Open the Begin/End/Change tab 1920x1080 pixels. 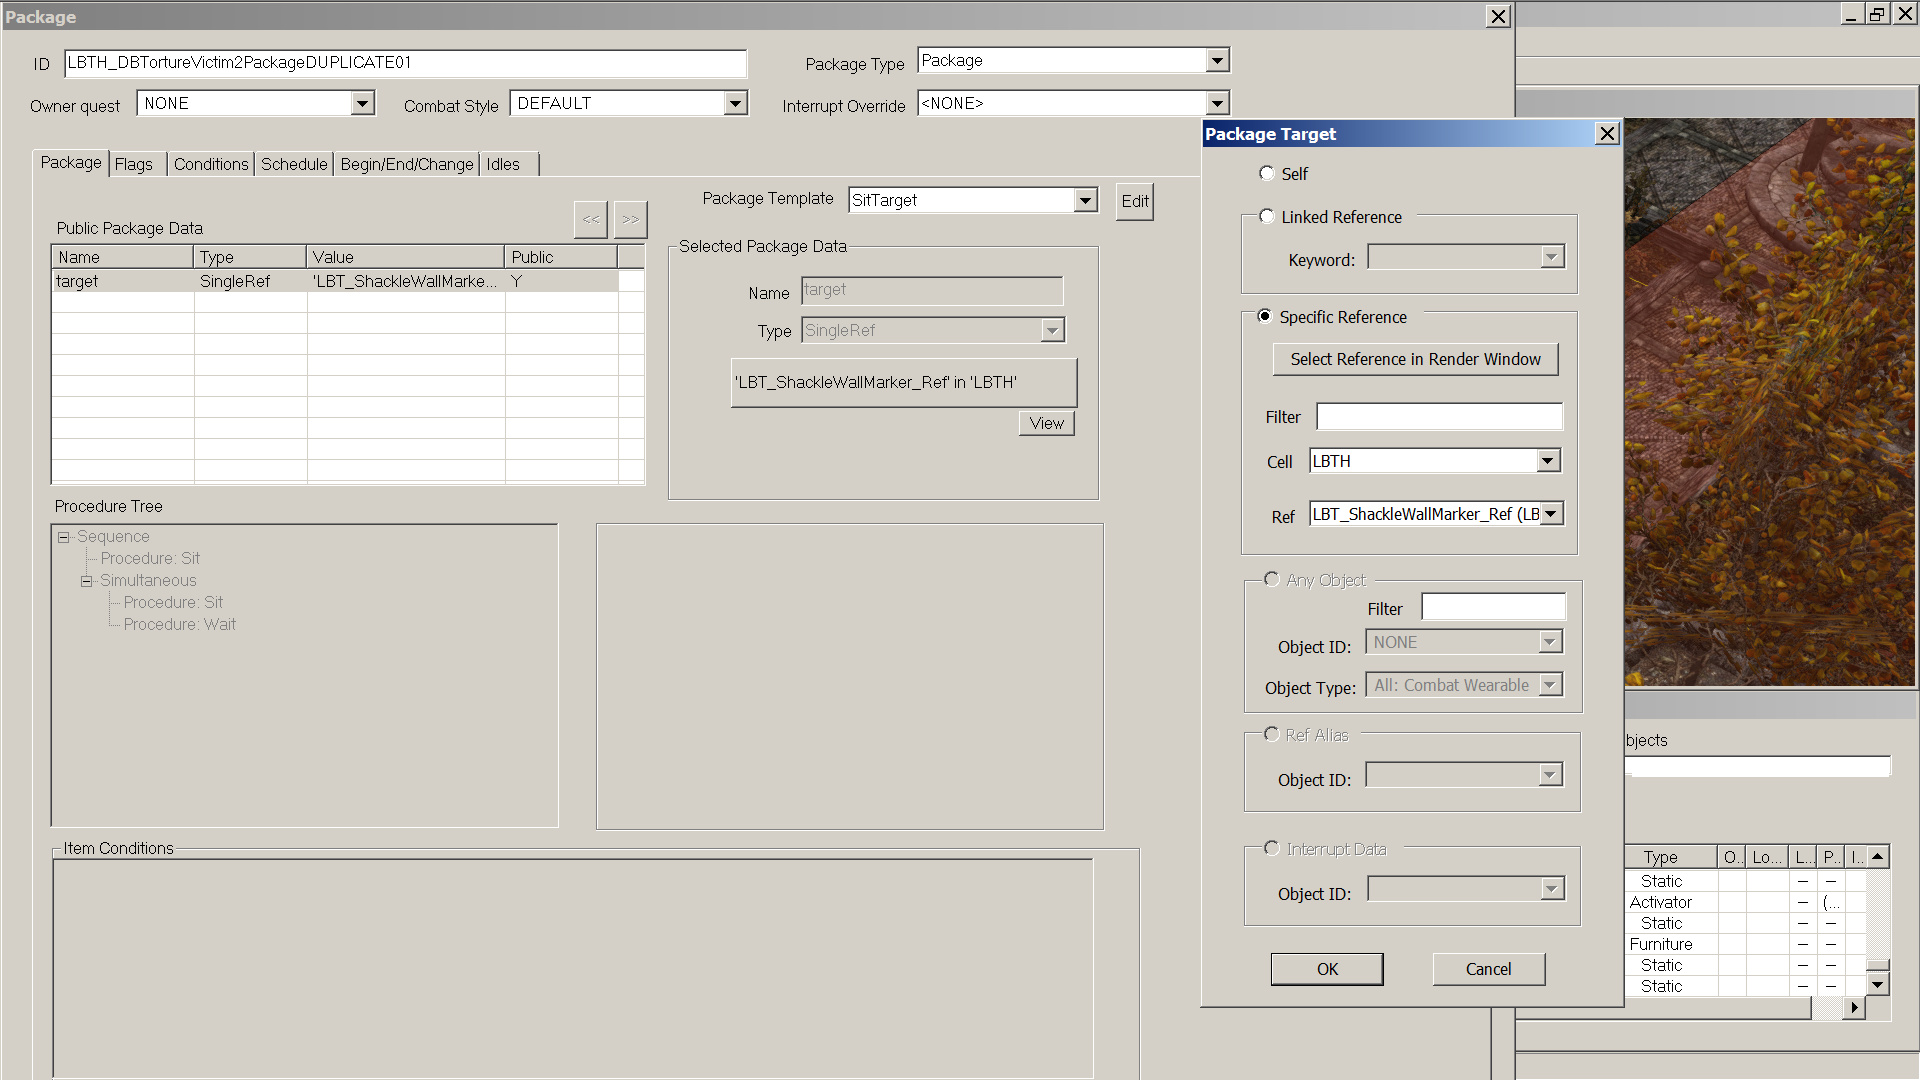coord(406,164)
